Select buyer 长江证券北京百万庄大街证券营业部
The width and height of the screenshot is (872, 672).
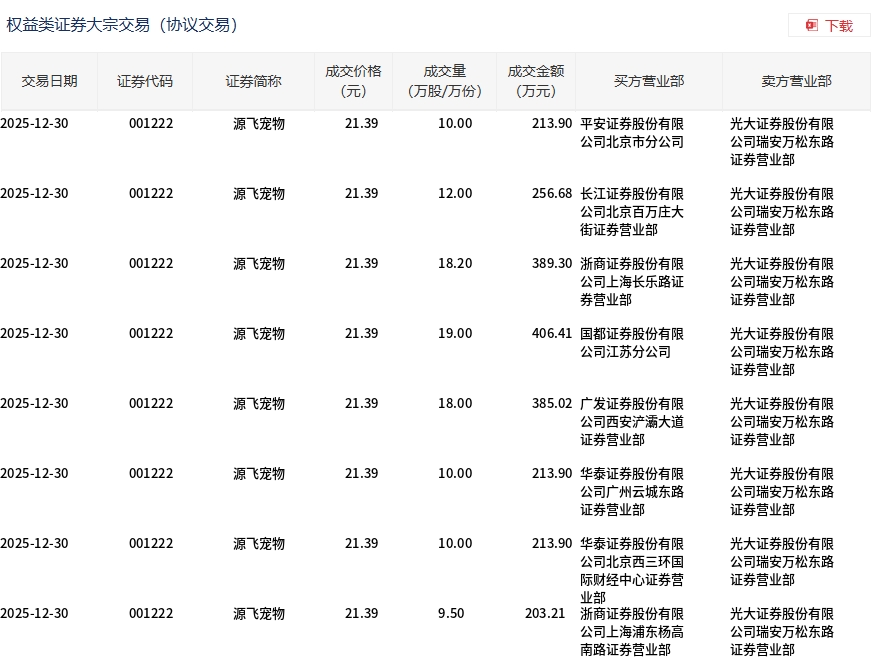[632, 212]
